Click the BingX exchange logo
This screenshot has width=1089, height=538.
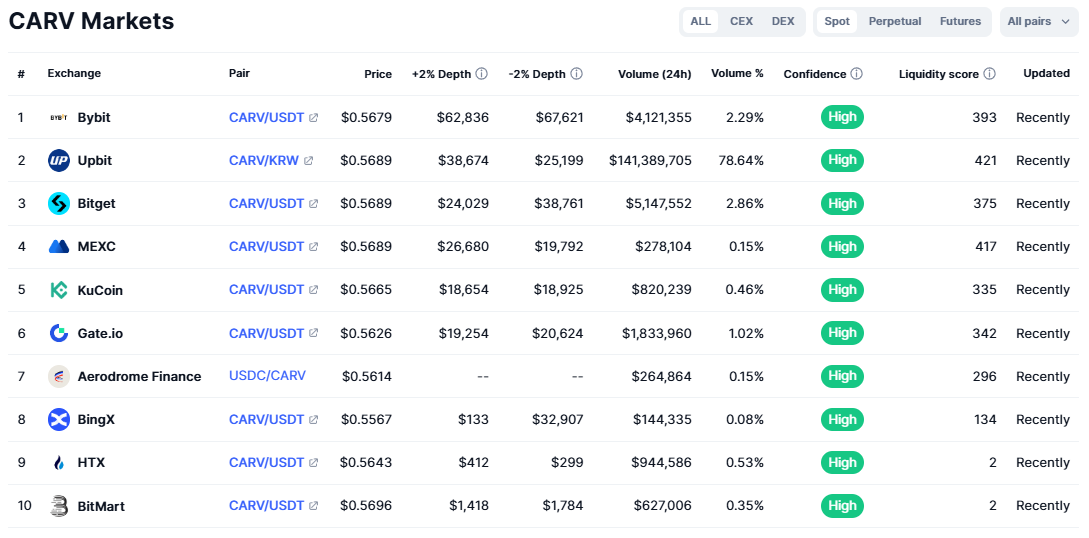pyautogui.click(x=59, y=419)
